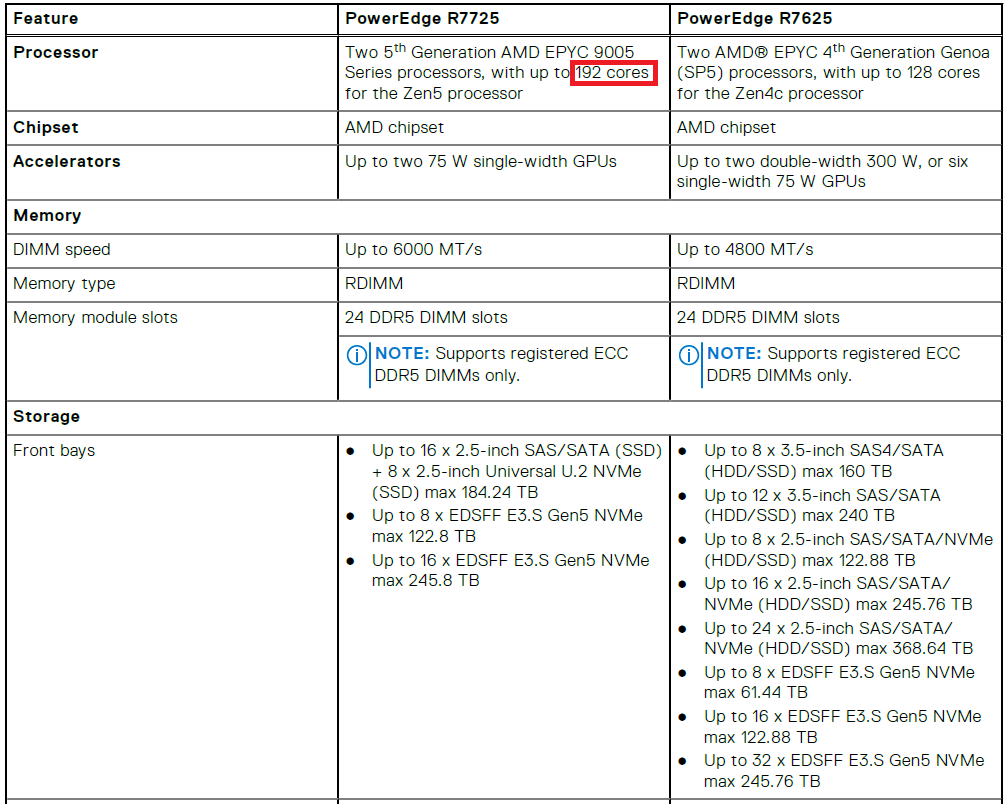Click 'AMD chipset' in the R7625 column

[726, 127]
